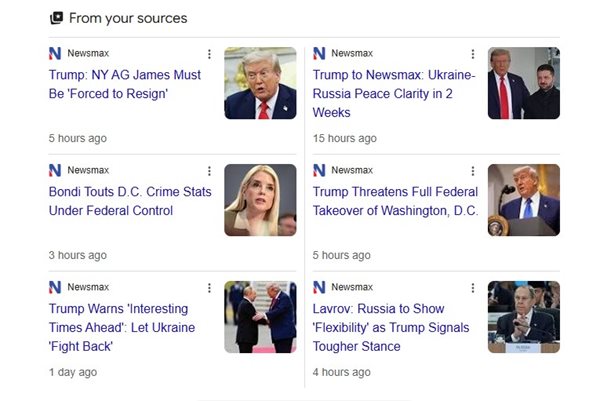
Task: Open three-dot menu for 'Interesting Times Ahead' story
Action: [209, 288]
